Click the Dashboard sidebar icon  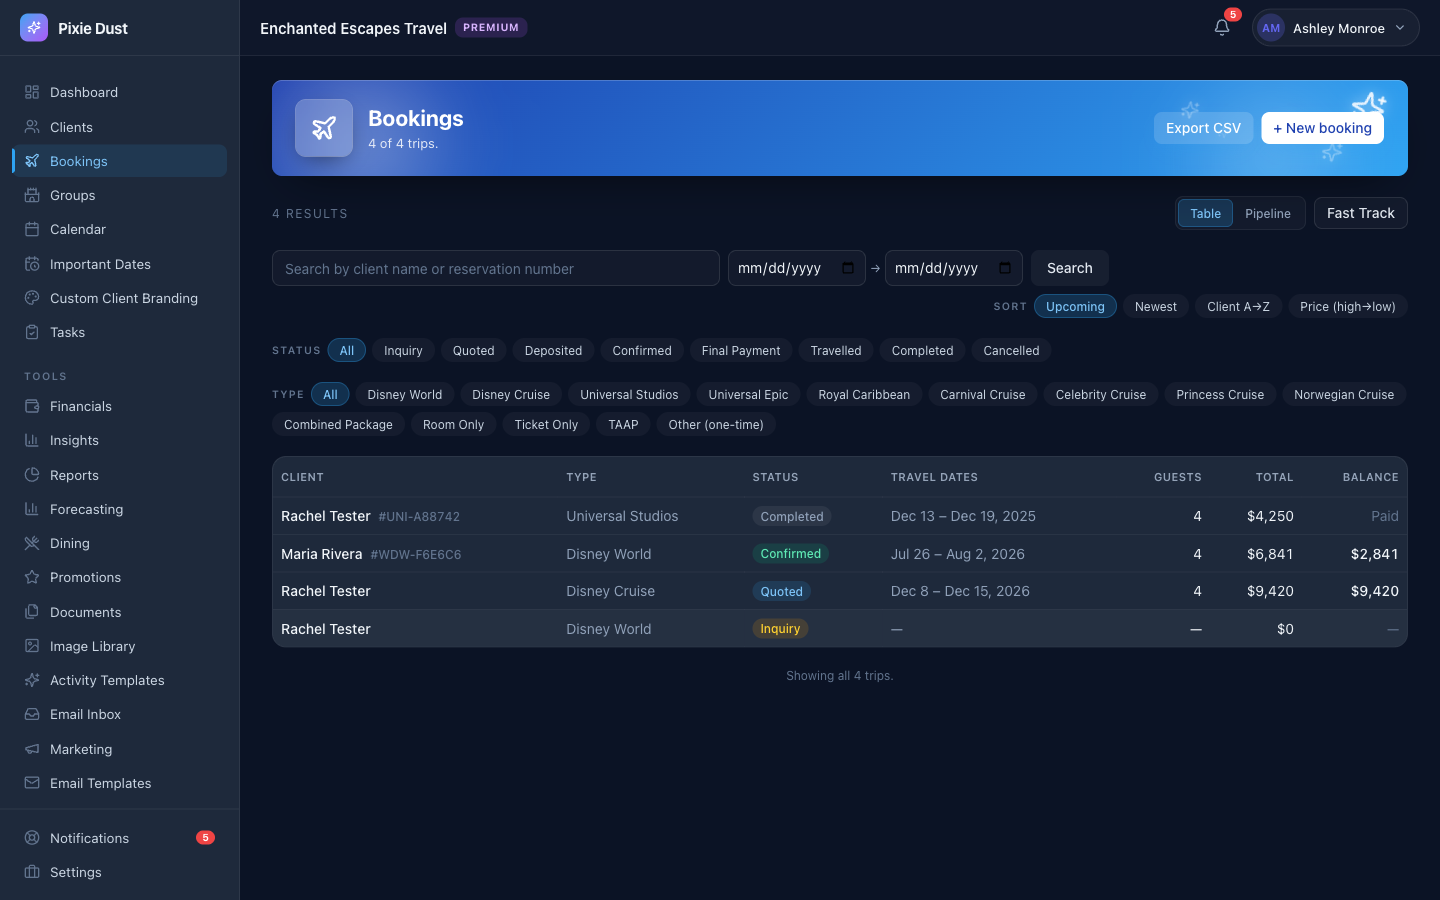tap(32, 92)
